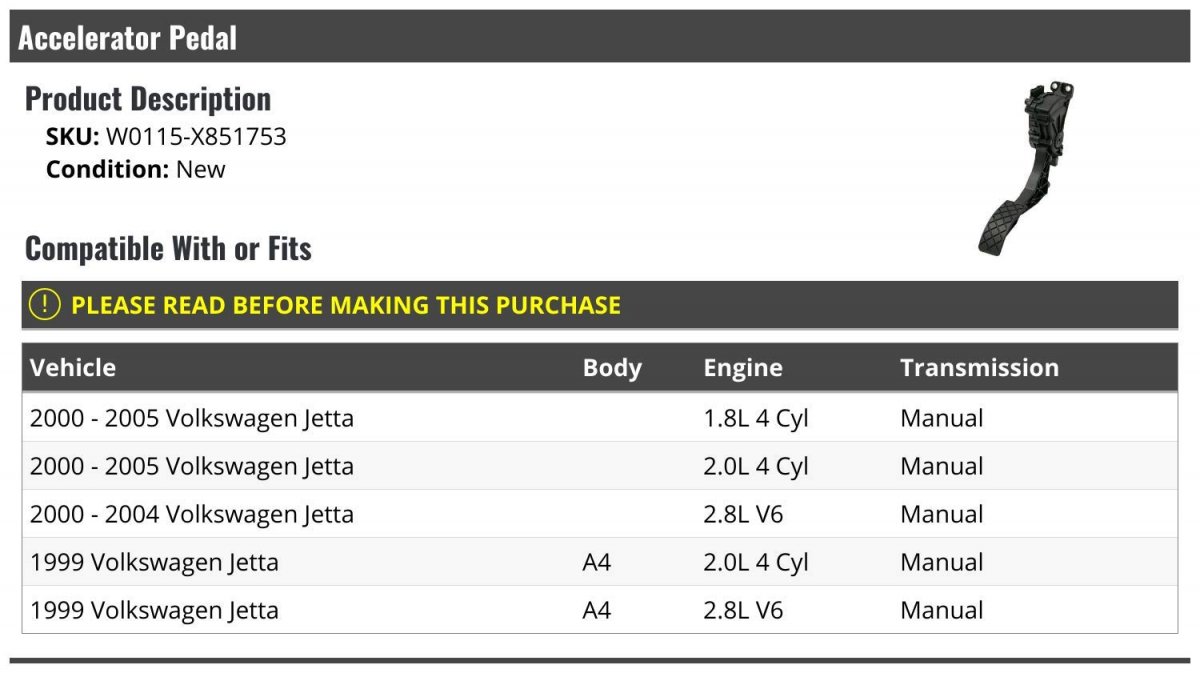Select the Engine column header

[743, 367]
